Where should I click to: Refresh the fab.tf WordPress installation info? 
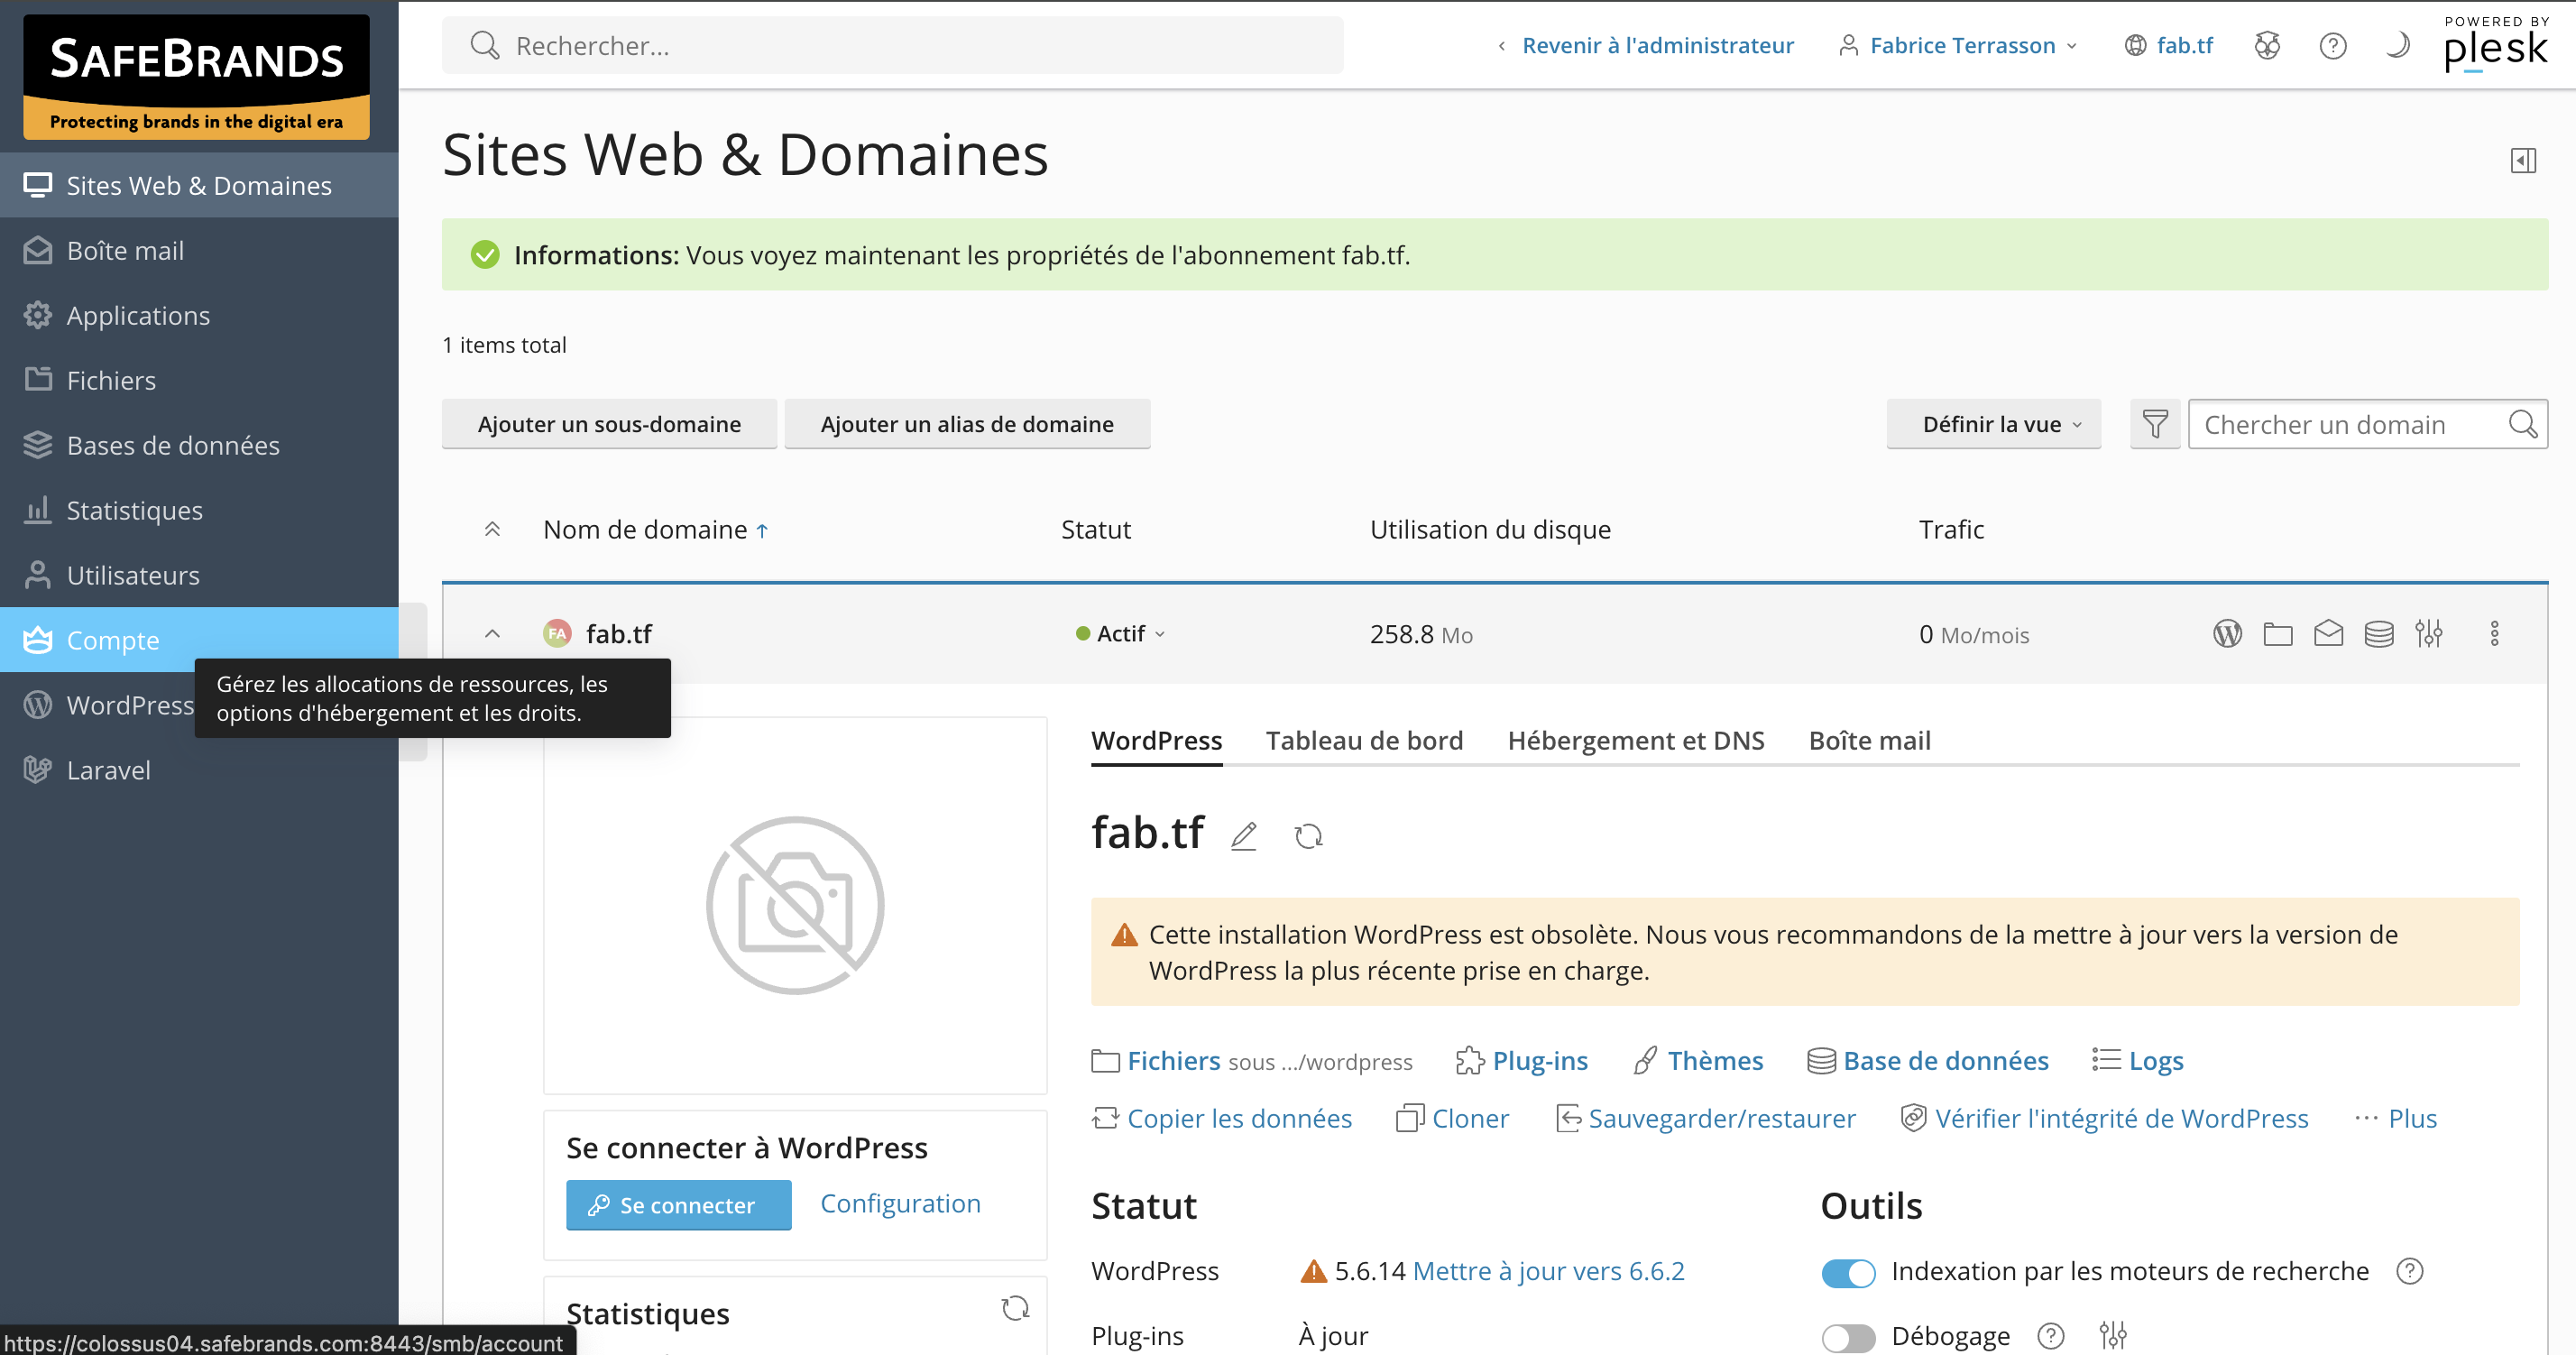[x=1308, y=836]
